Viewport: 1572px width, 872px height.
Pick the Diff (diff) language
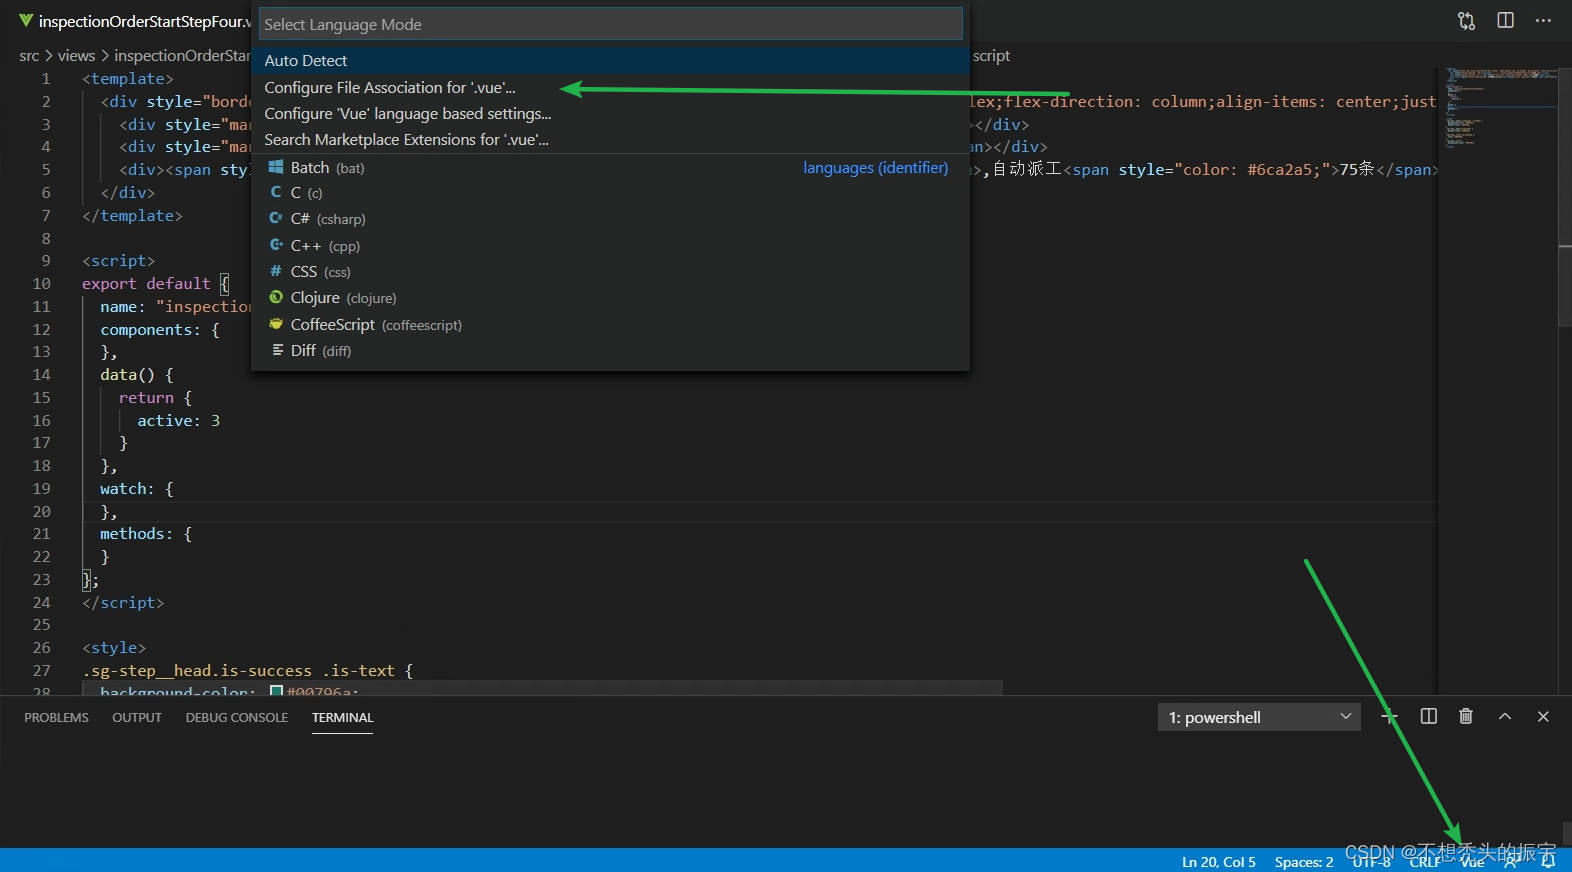pyautogui.click(x=611, y=351)
